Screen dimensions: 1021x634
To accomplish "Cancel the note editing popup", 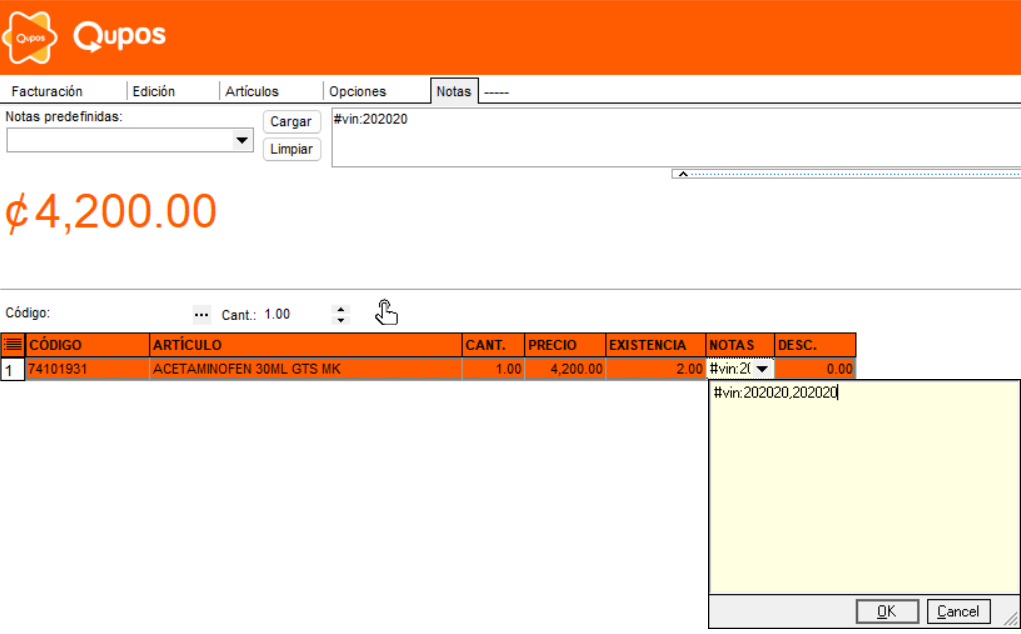I will 958,611.
